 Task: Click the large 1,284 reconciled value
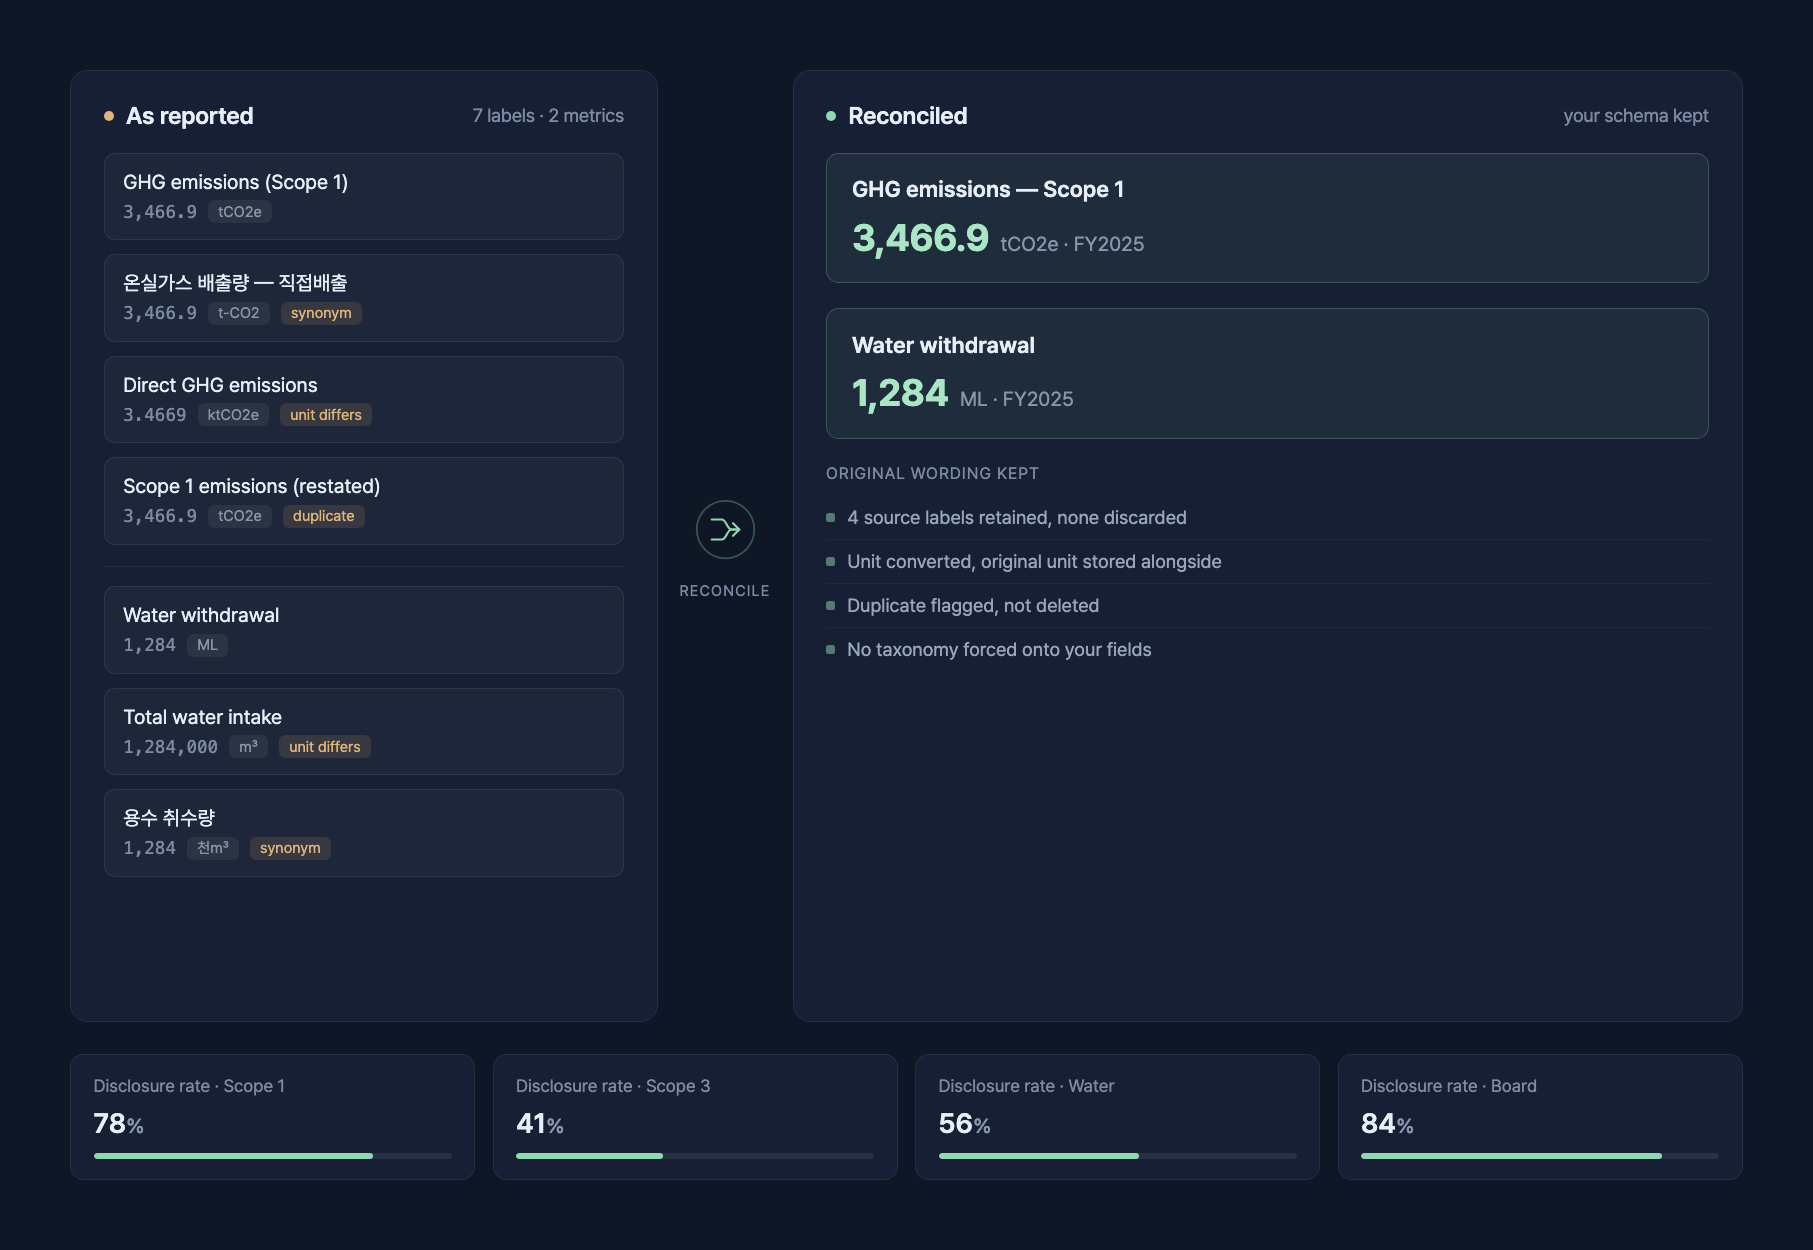(x=900, y=393)
